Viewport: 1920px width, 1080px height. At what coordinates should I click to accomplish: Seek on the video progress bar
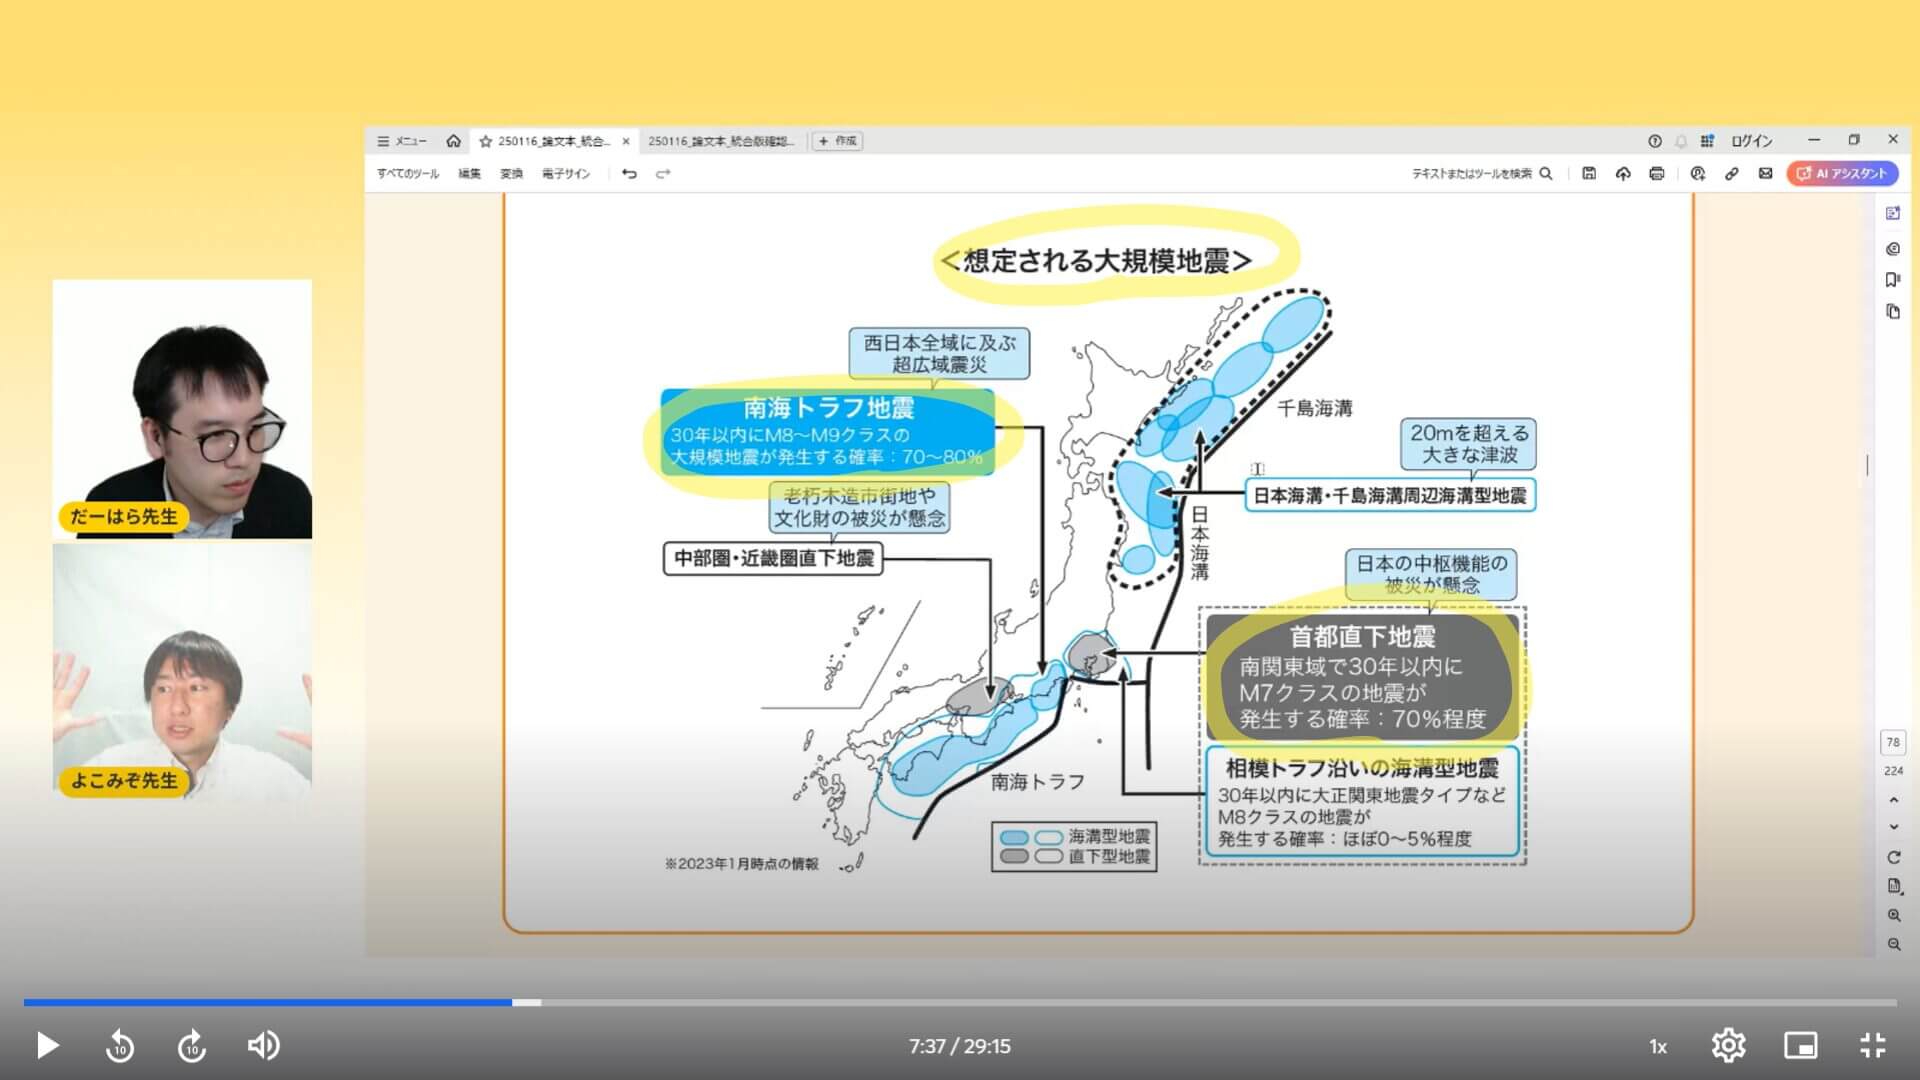point(960,1002)
